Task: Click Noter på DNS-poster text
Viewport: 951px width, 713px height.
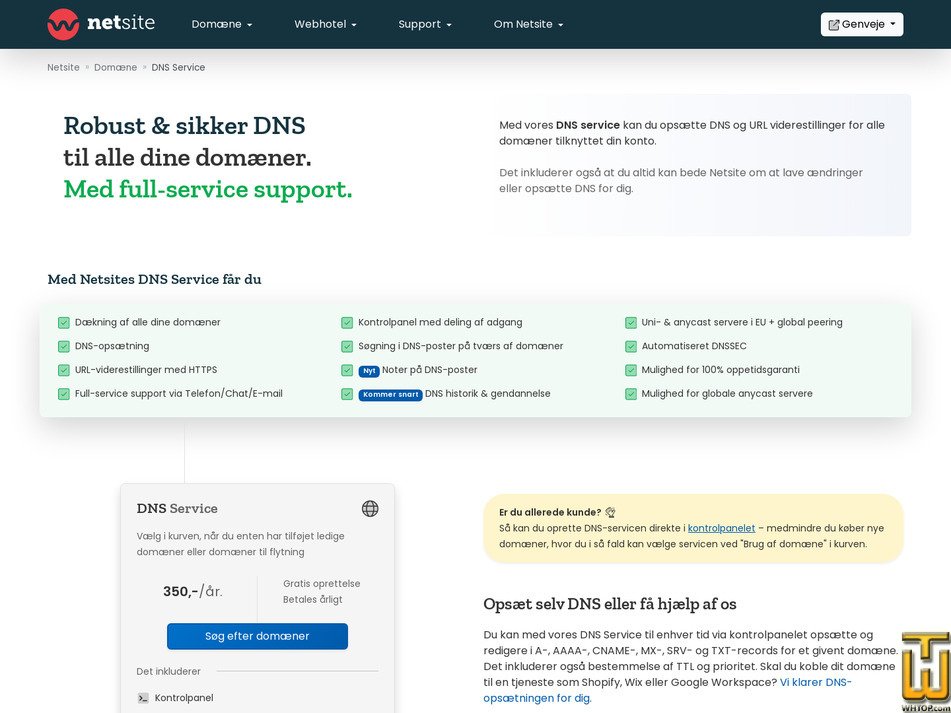Action: tap(429, 370)
